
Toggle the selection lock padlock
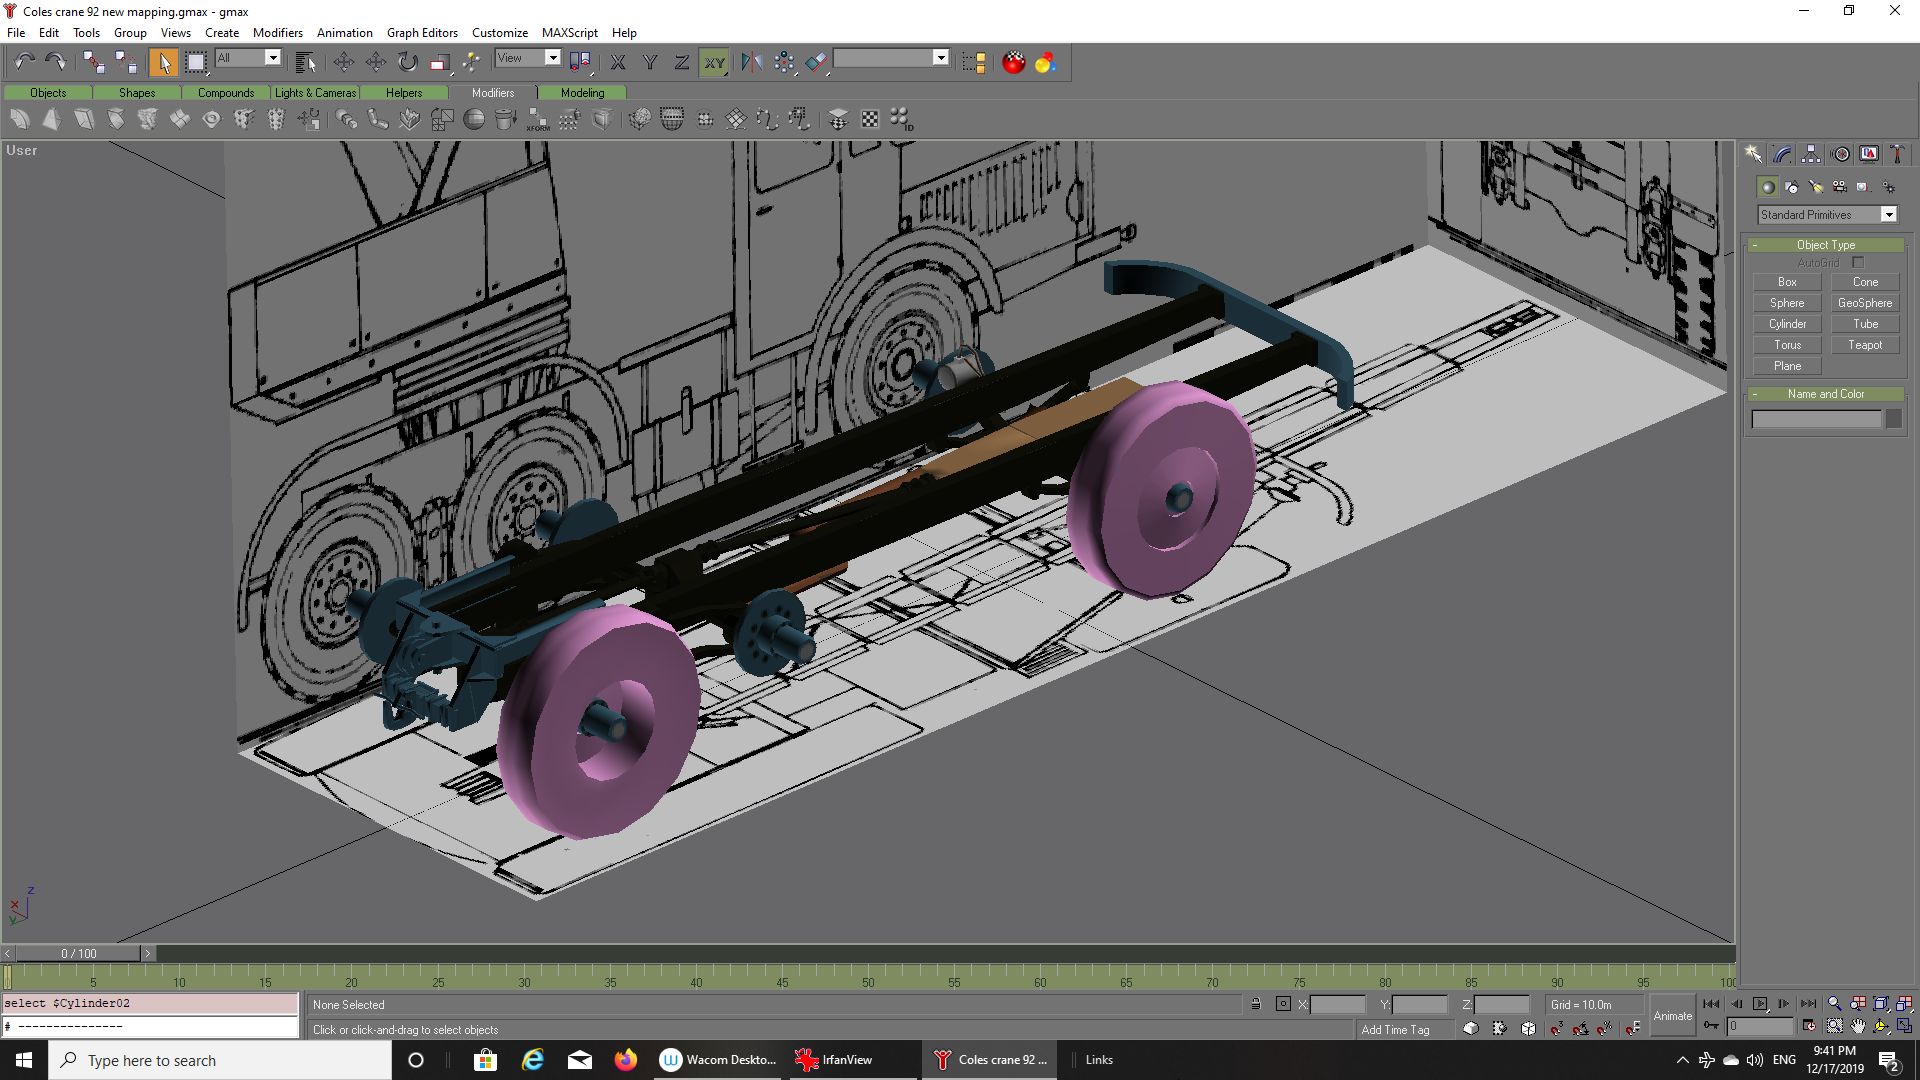pyautogui.click(x=1256, y=1004)
